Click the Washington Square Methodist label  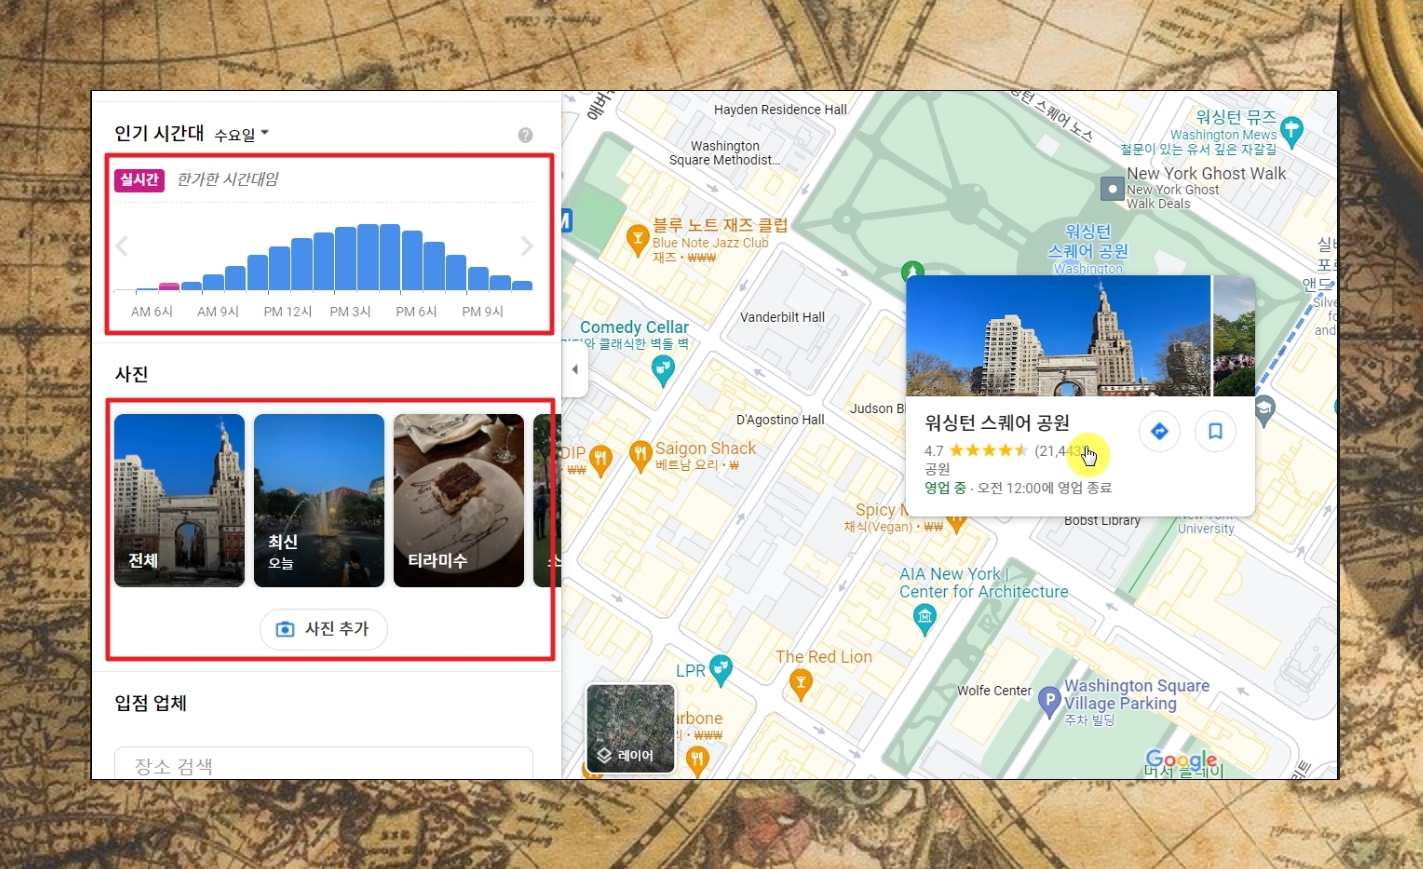click(x=725, y=153)
